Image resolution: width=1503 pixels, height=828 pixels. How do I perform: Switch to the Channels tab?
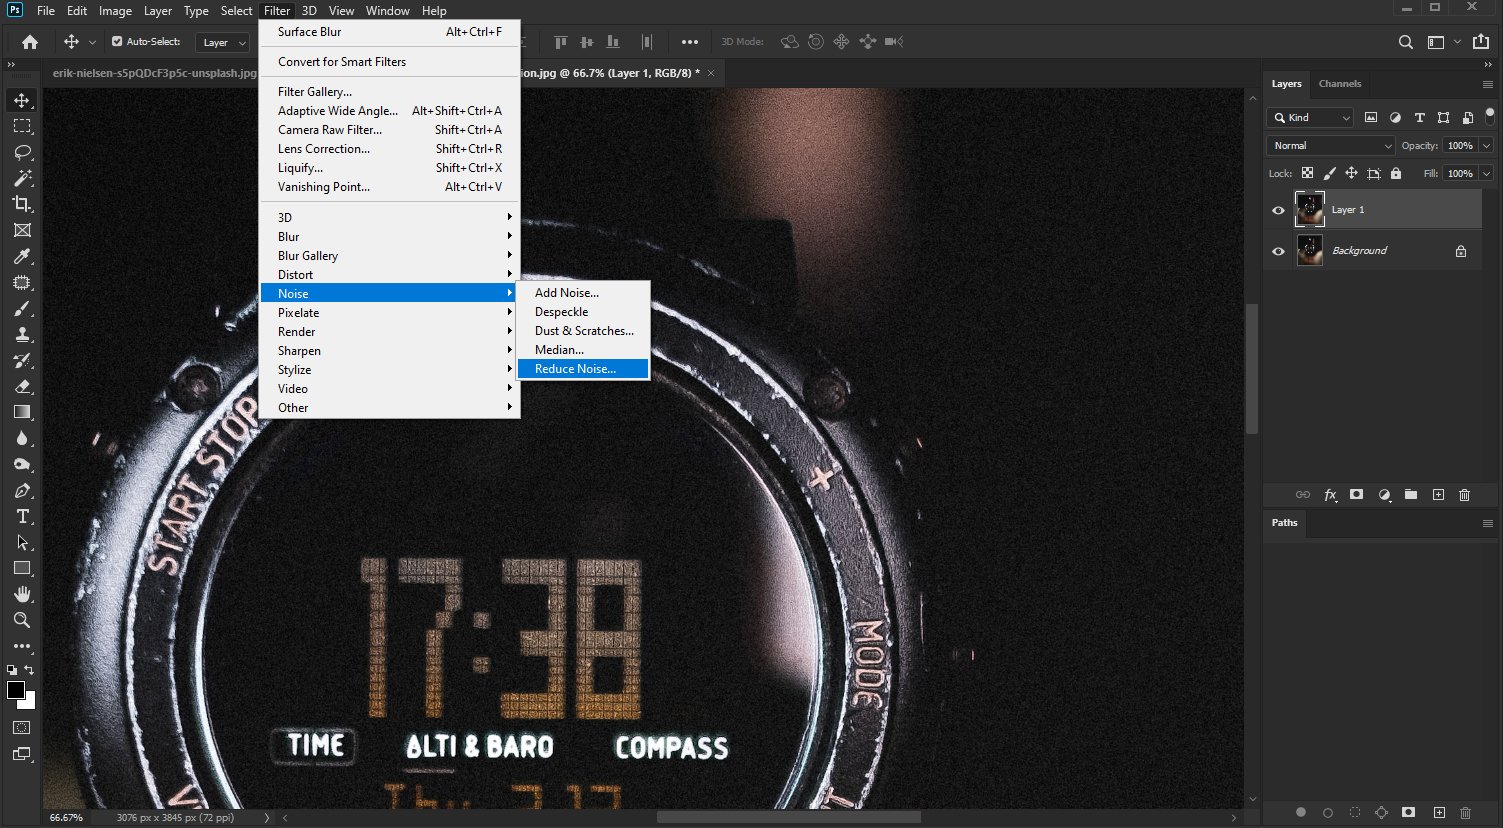(1340, 84)
